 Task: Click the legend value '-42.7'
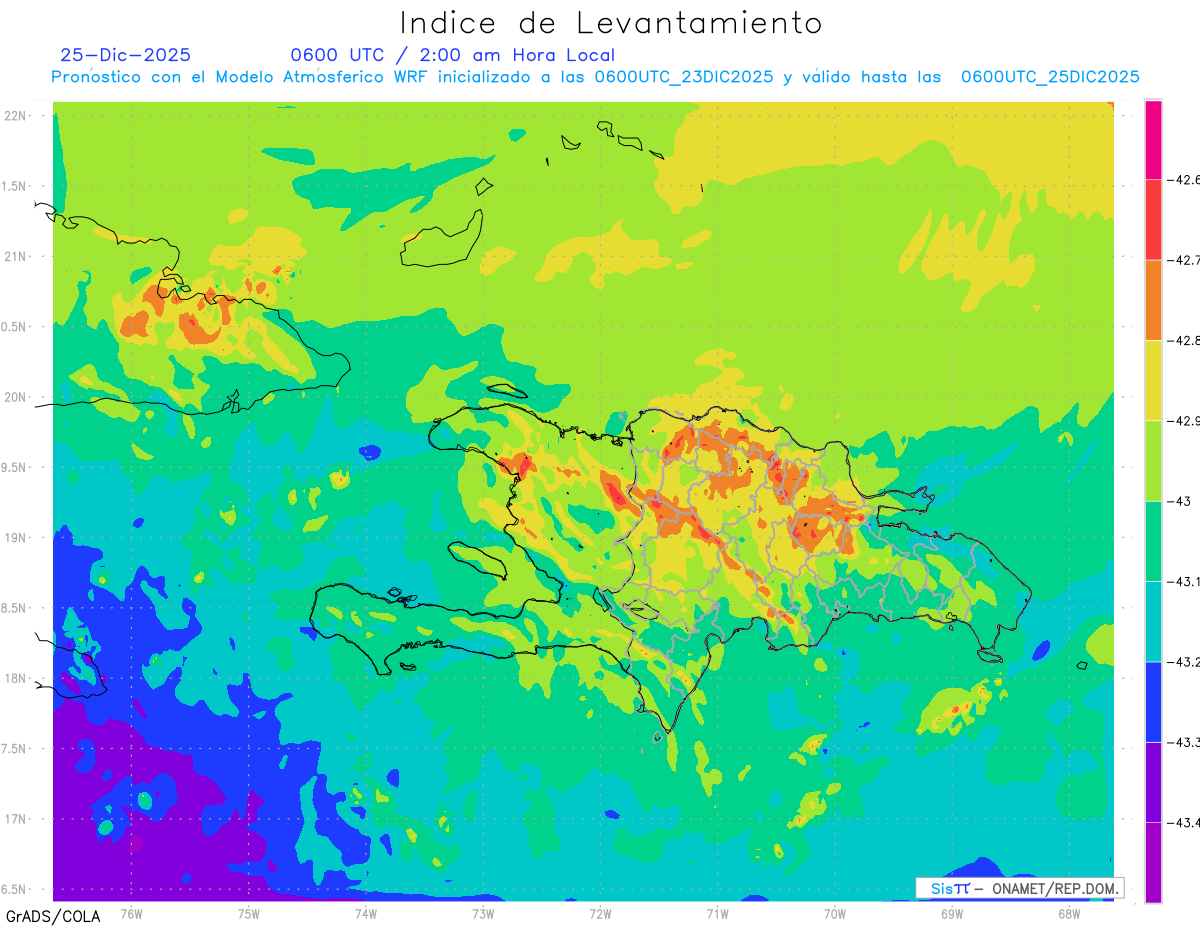[x=1184, y=260]
